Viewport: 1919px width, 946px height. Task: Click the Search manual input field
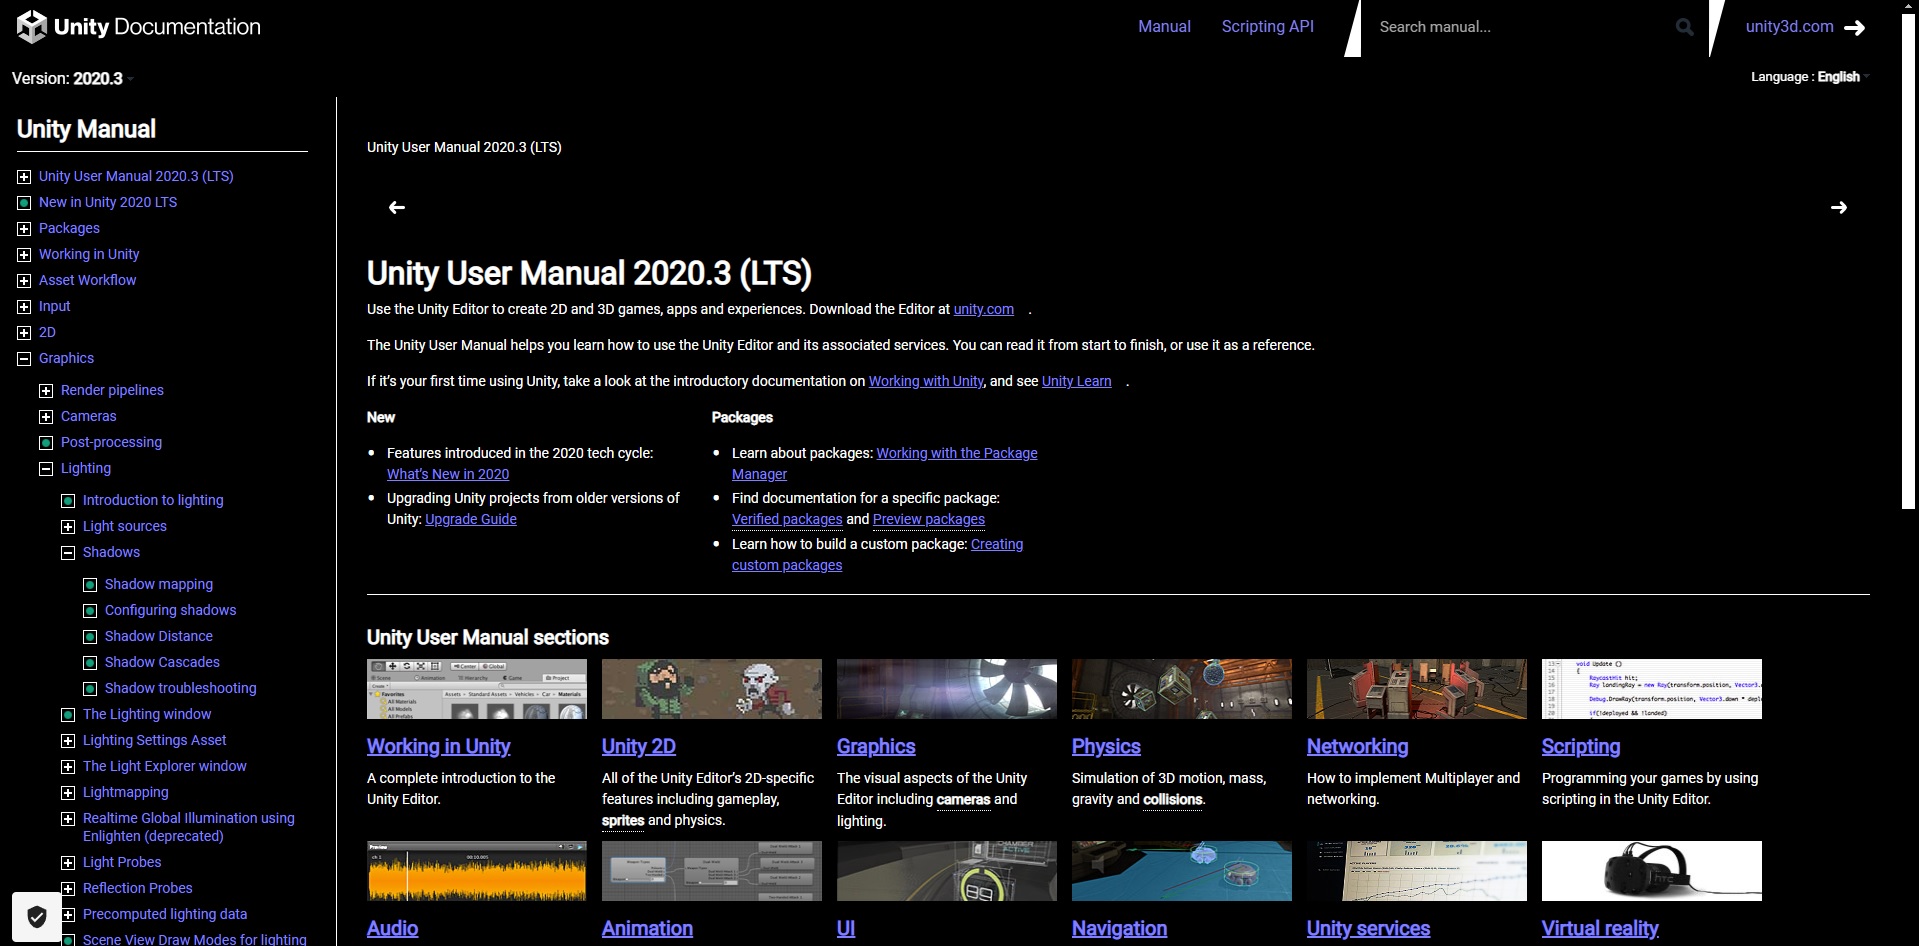coord(1520,27)
